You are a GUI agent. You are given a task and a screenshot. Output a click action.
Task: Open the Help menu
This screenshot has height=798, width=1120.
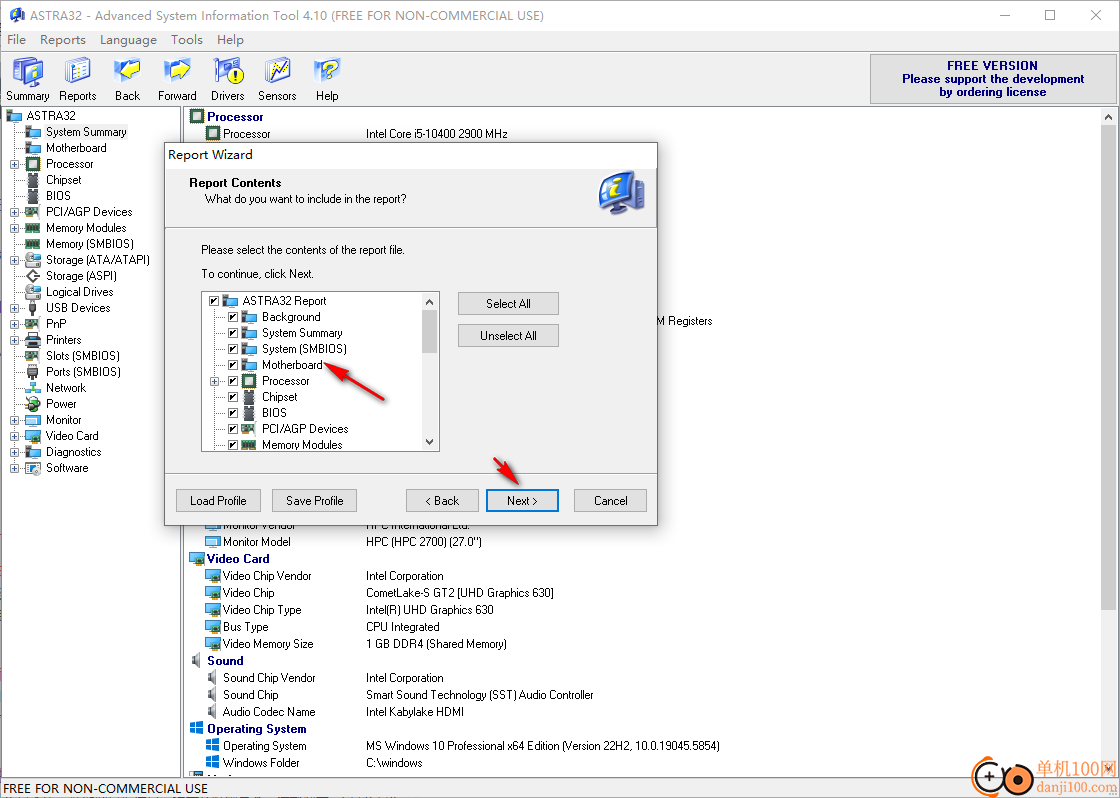pos(230,40)
